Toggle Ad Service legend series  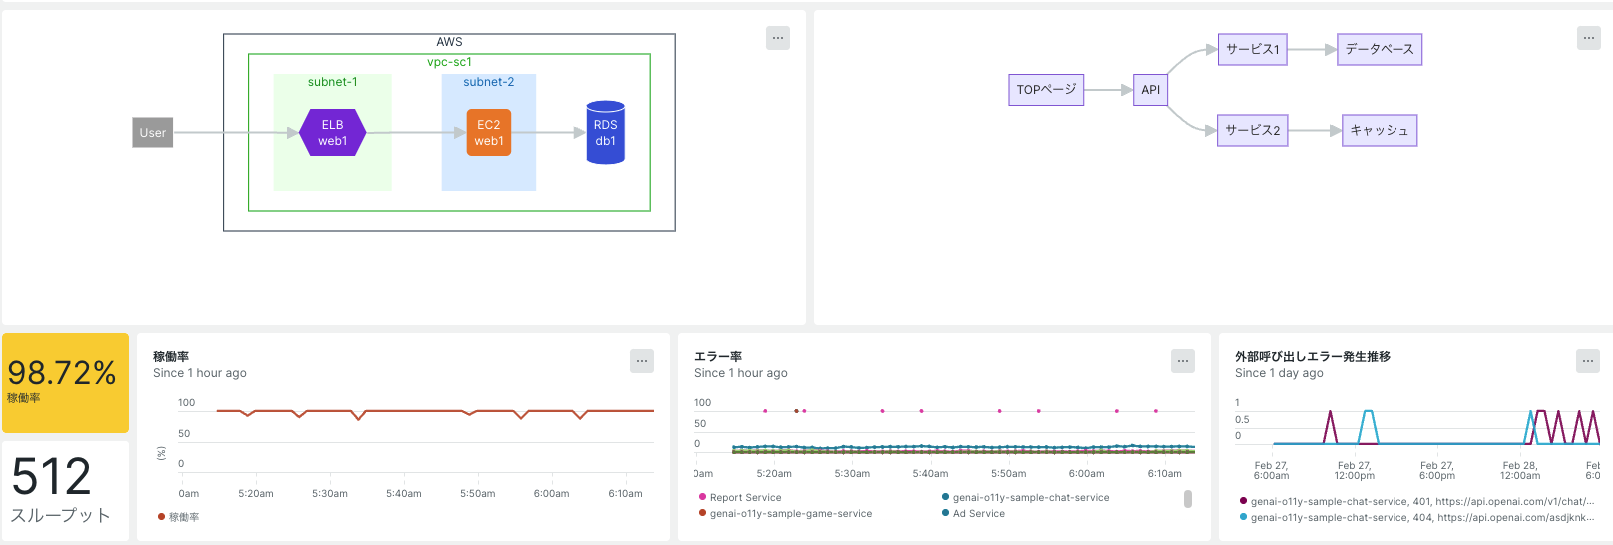[x=978, y=513]
